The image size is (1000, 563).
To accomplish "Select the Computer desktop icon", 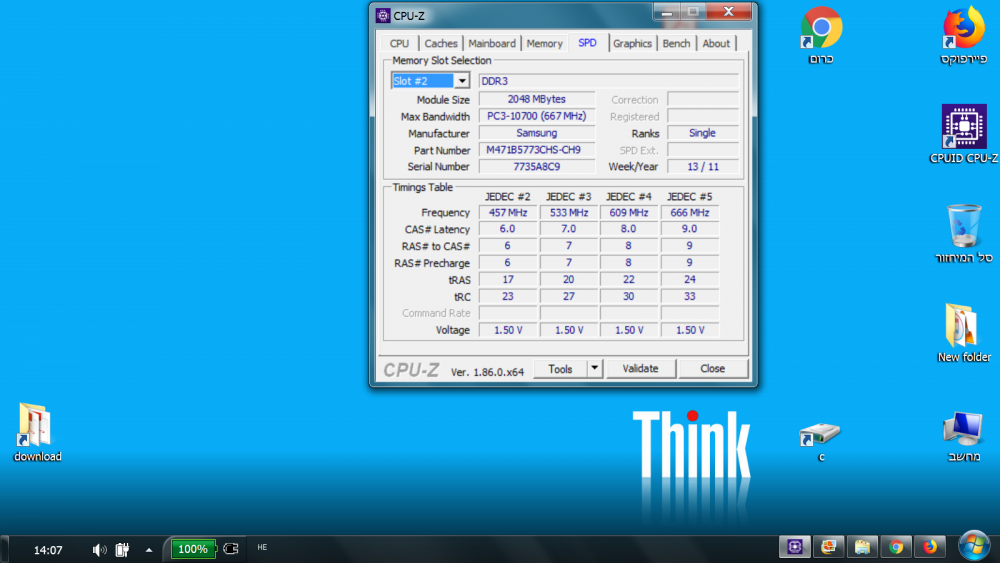I will [964, 436].
